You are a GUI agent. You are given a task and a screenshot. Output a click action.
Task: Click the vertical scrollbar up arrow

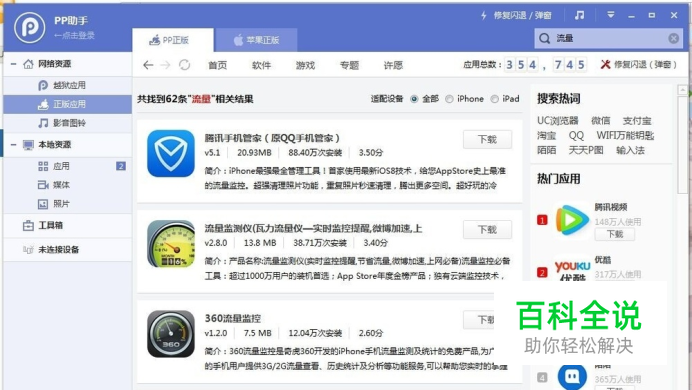683,90
